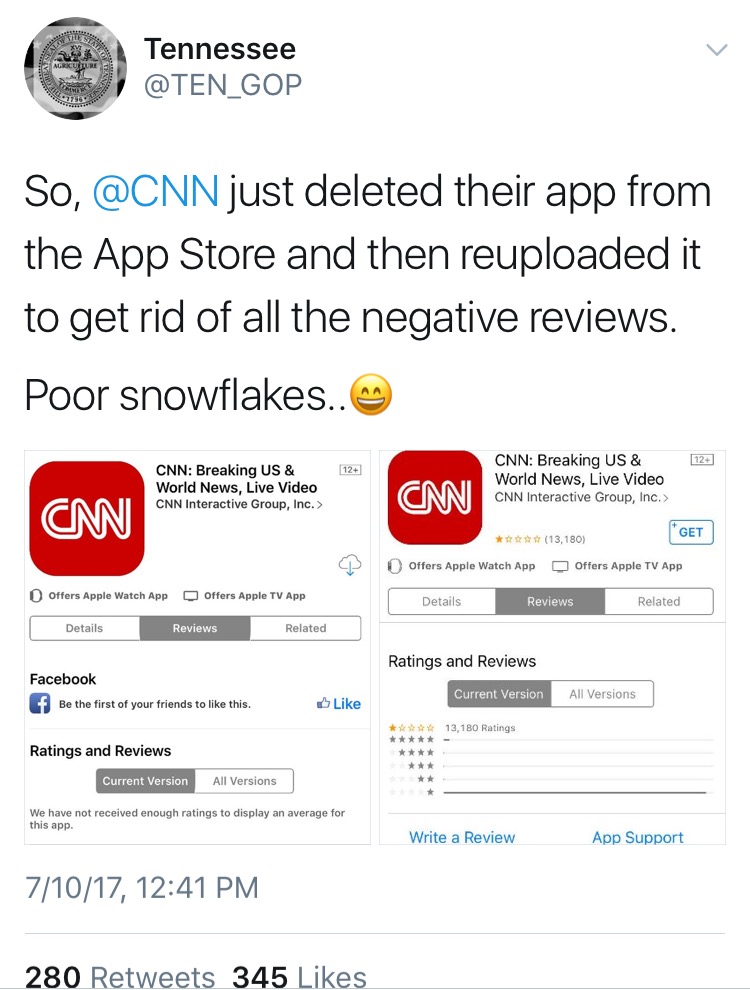
Task: Open the tweet options chevron menu
Action: [717, 49]
